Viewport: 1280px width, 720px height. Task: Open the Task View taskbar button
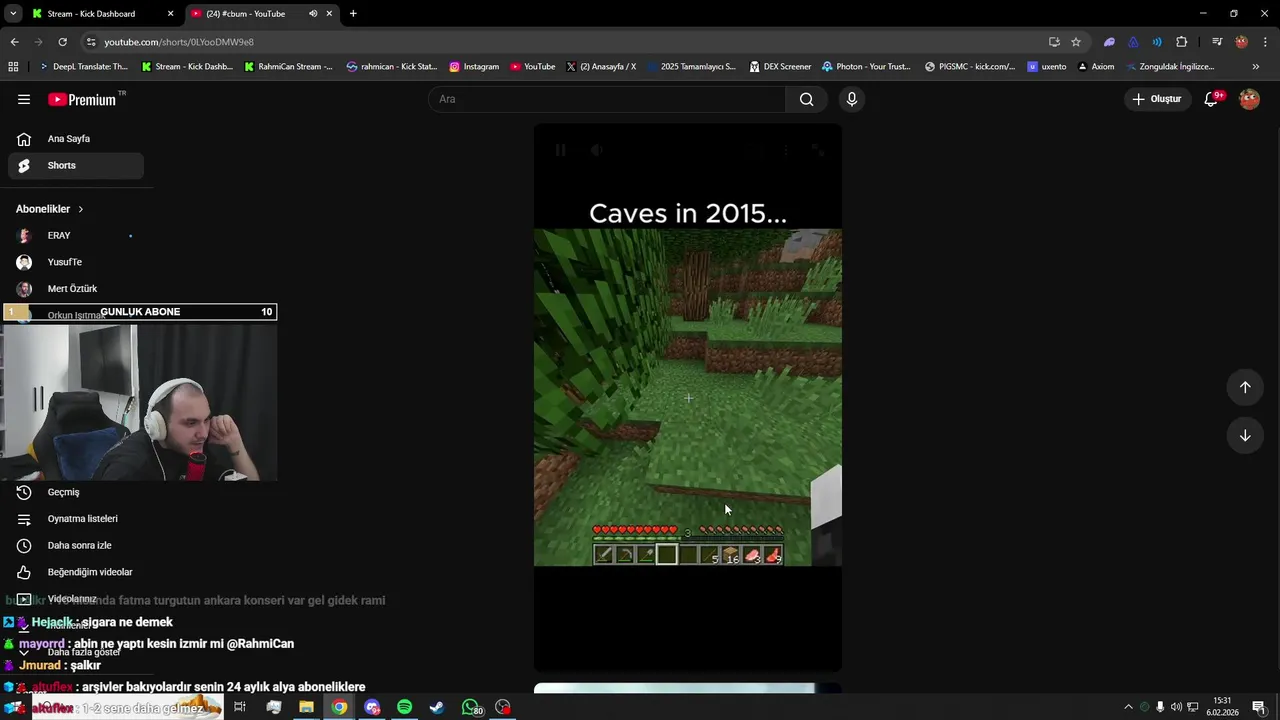tap(240, 707)
